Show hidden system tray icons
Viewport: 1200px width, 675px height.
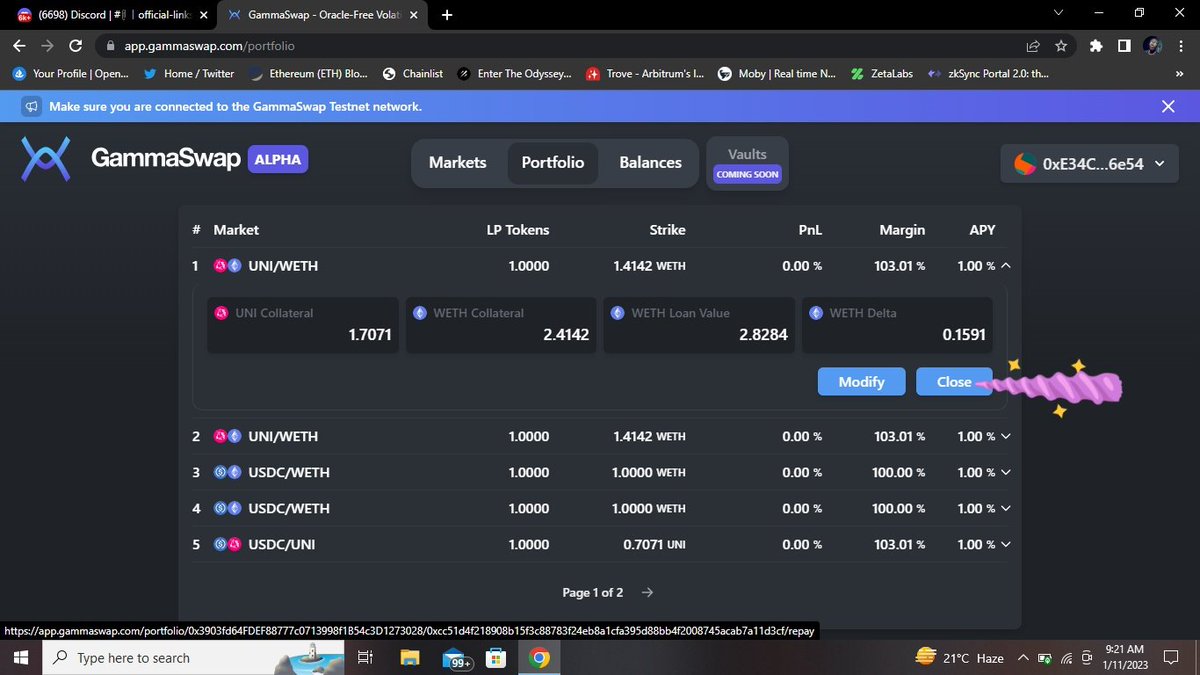click(x=1022, y=658)
